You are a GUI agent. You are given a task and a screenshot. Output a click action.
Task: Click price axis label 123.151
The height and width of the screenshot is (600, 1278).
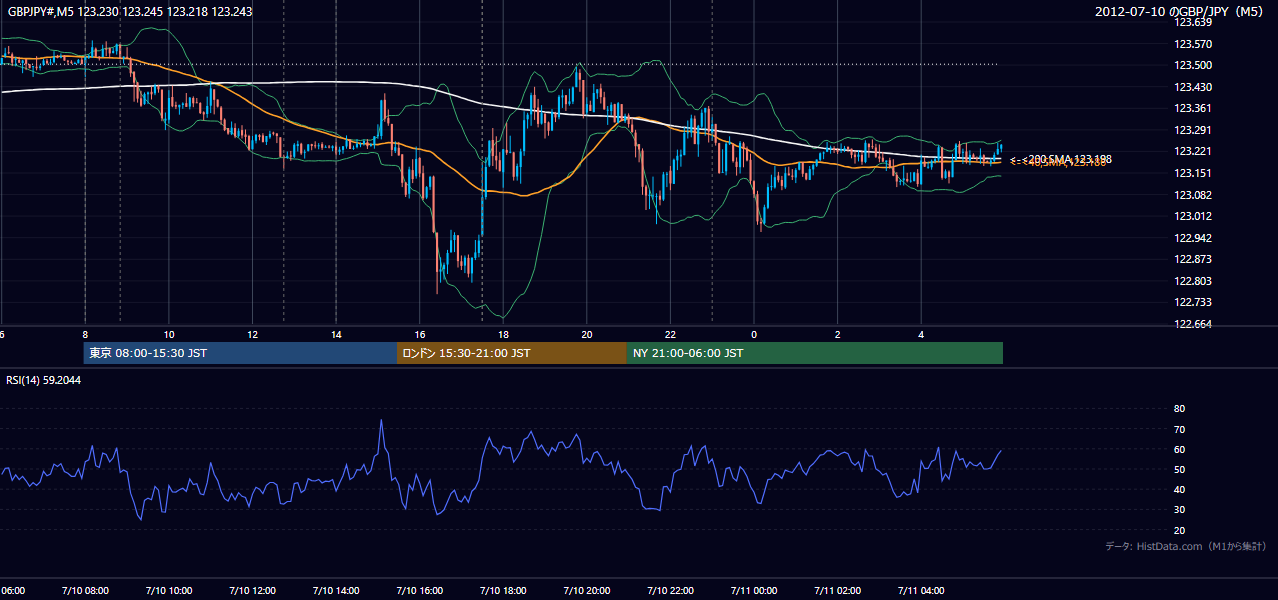pos(1193,173)
